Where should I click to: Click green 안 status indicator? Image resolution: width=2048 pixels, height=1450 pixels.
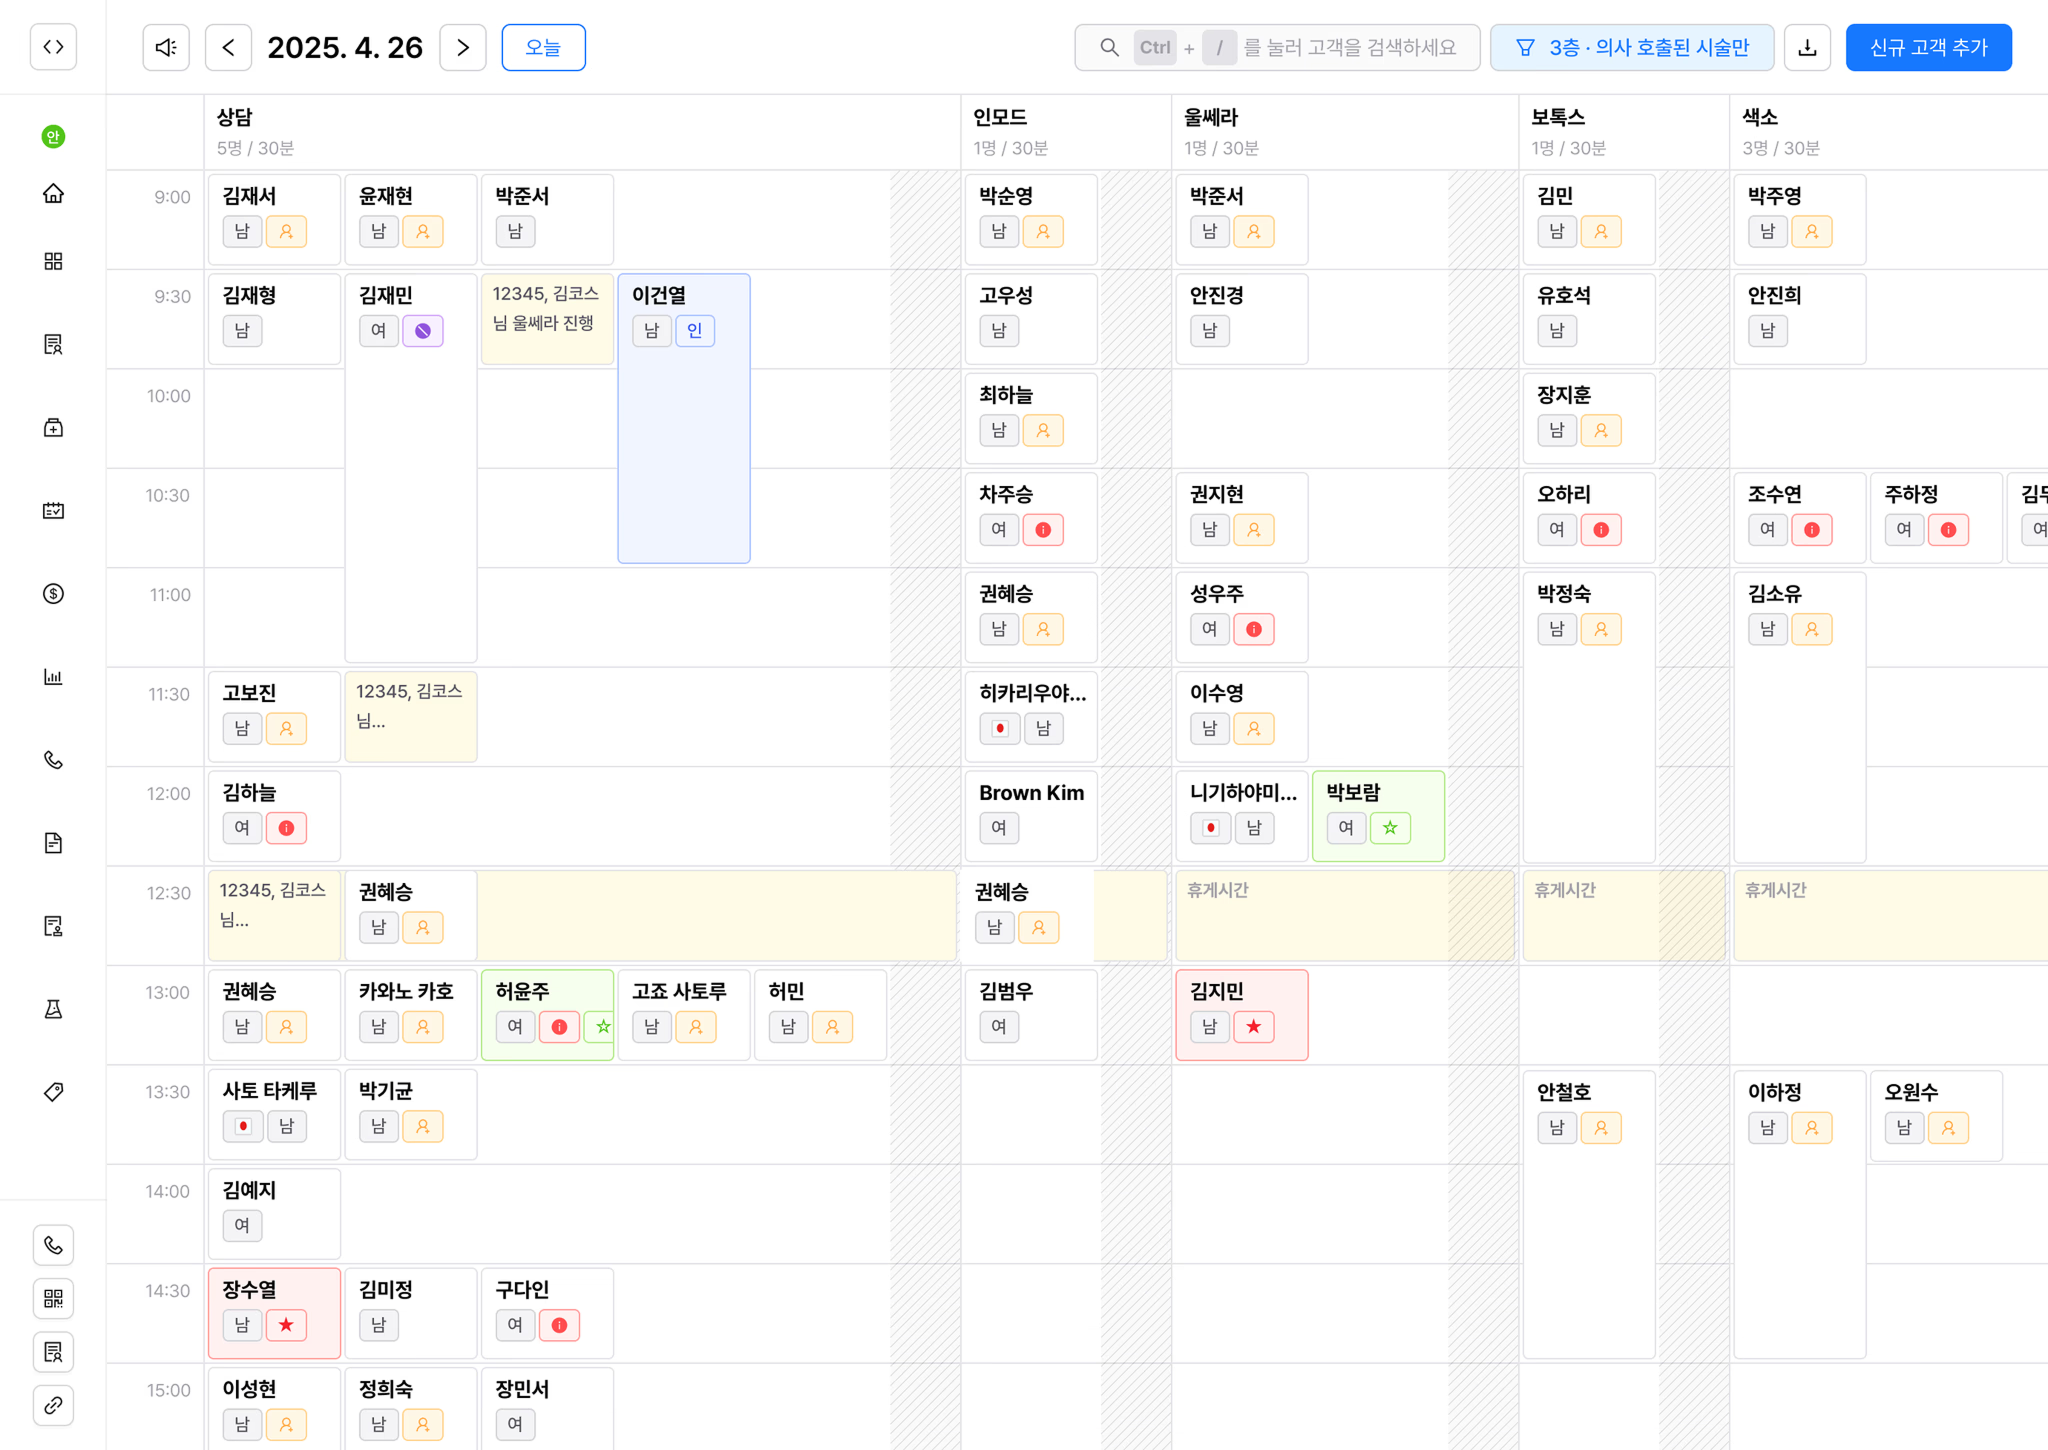pos(53,137)
